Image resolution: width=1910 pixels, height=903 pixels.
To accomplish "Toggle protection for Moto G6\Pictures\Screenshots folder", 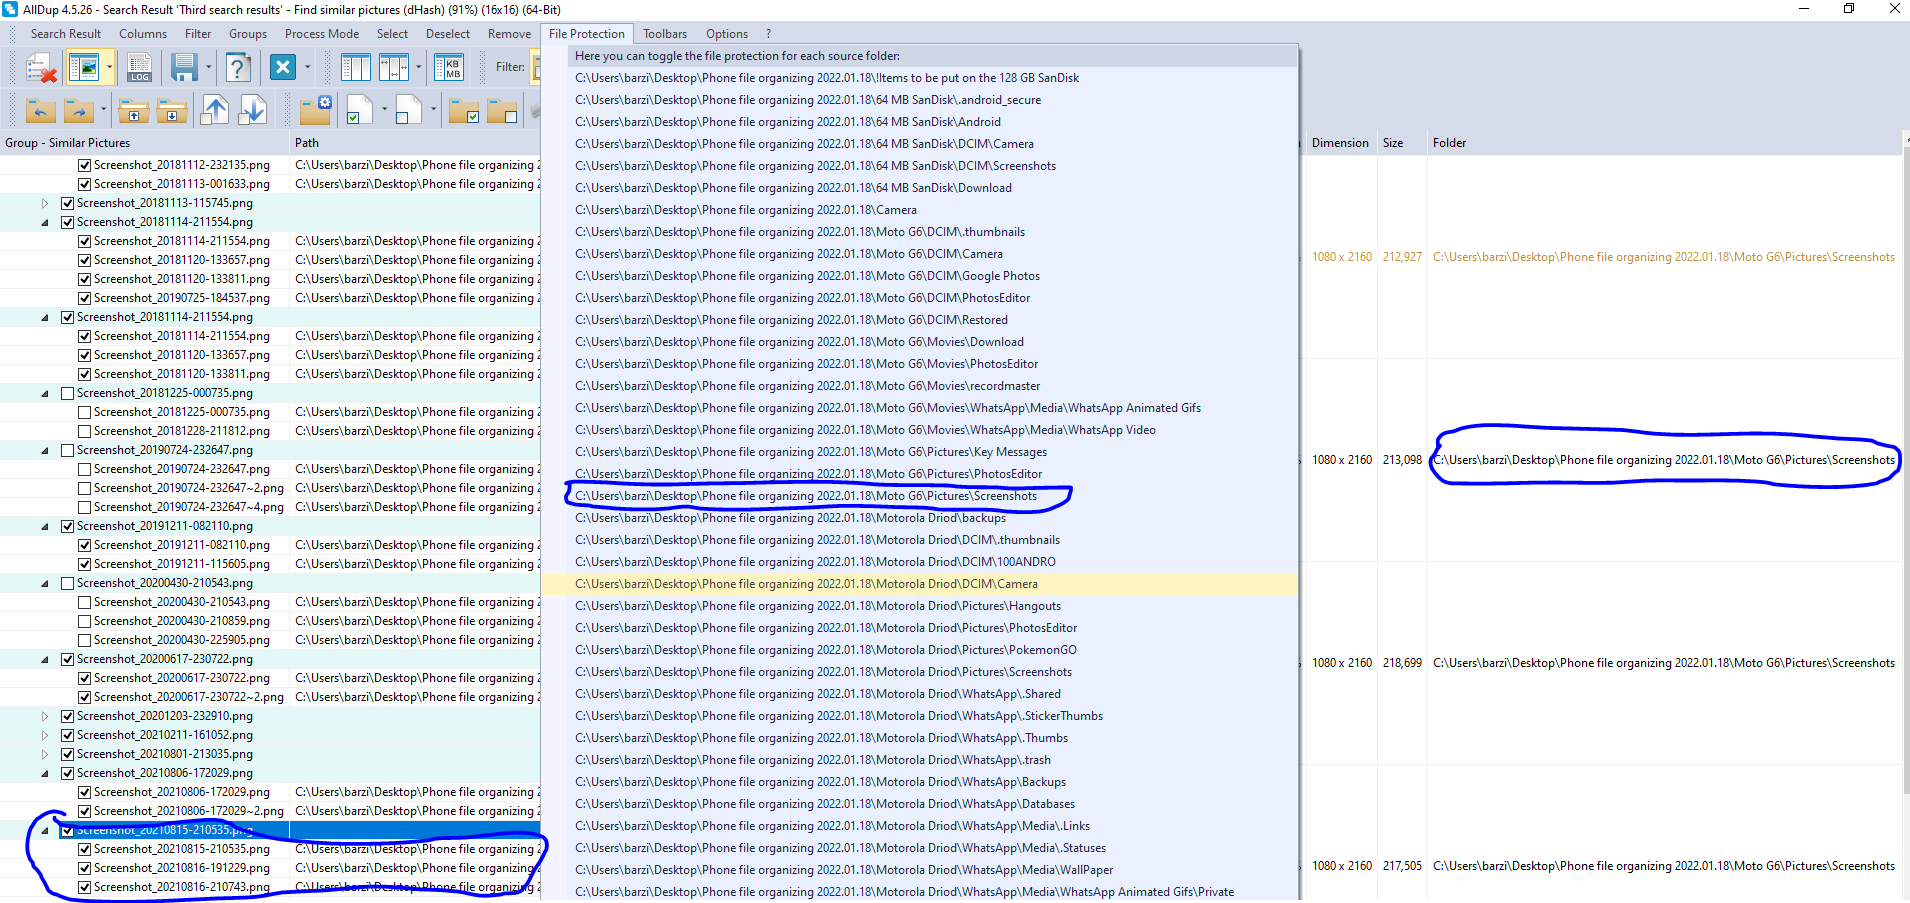I will pyautogui.click(x=806, y=496).
